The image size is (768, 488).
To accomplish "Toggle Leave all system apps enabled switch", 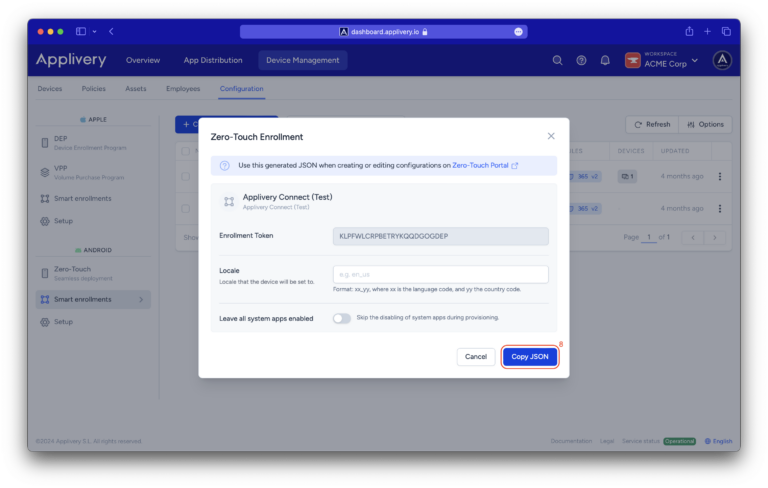I will click(342, 318).
